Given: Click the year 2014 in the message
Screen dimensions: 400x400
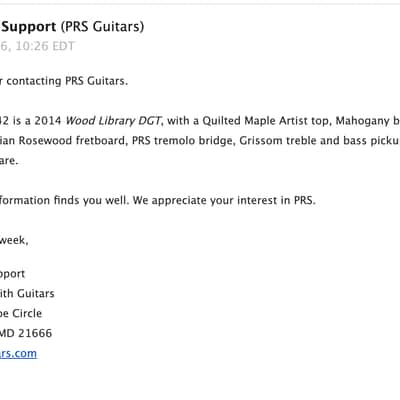Looking at the screenshot, I should (x=48, y=121).
